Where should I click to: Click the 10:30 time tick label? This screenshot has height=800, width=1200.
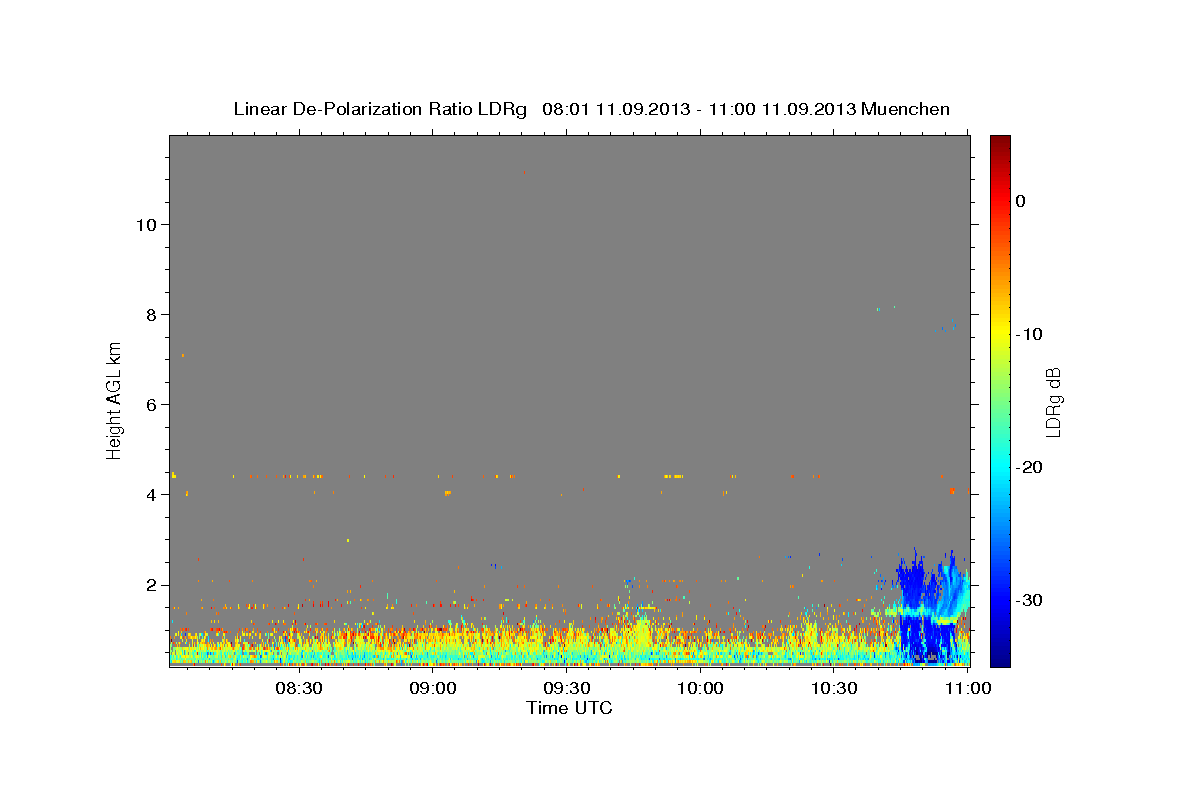coord(835,688)
